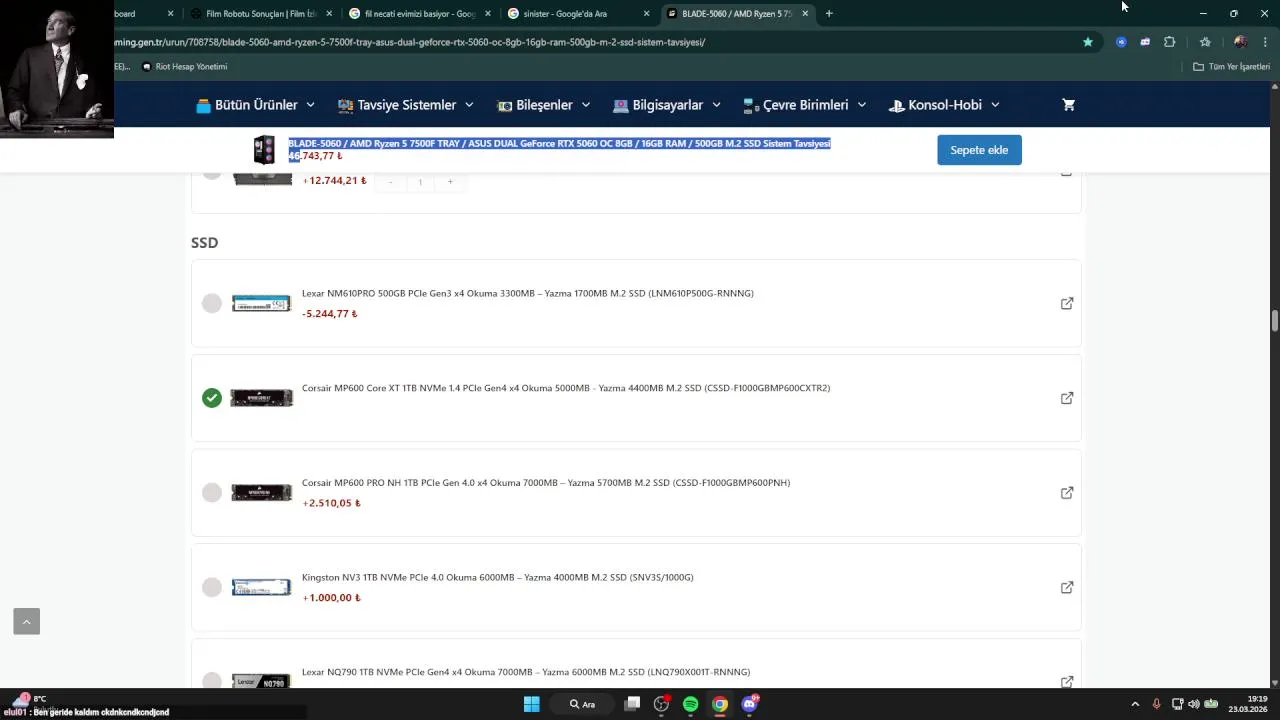Open Riot Hesap Yönetimi bookmark
The image size is (1280, 720).
tap(185, 67)
